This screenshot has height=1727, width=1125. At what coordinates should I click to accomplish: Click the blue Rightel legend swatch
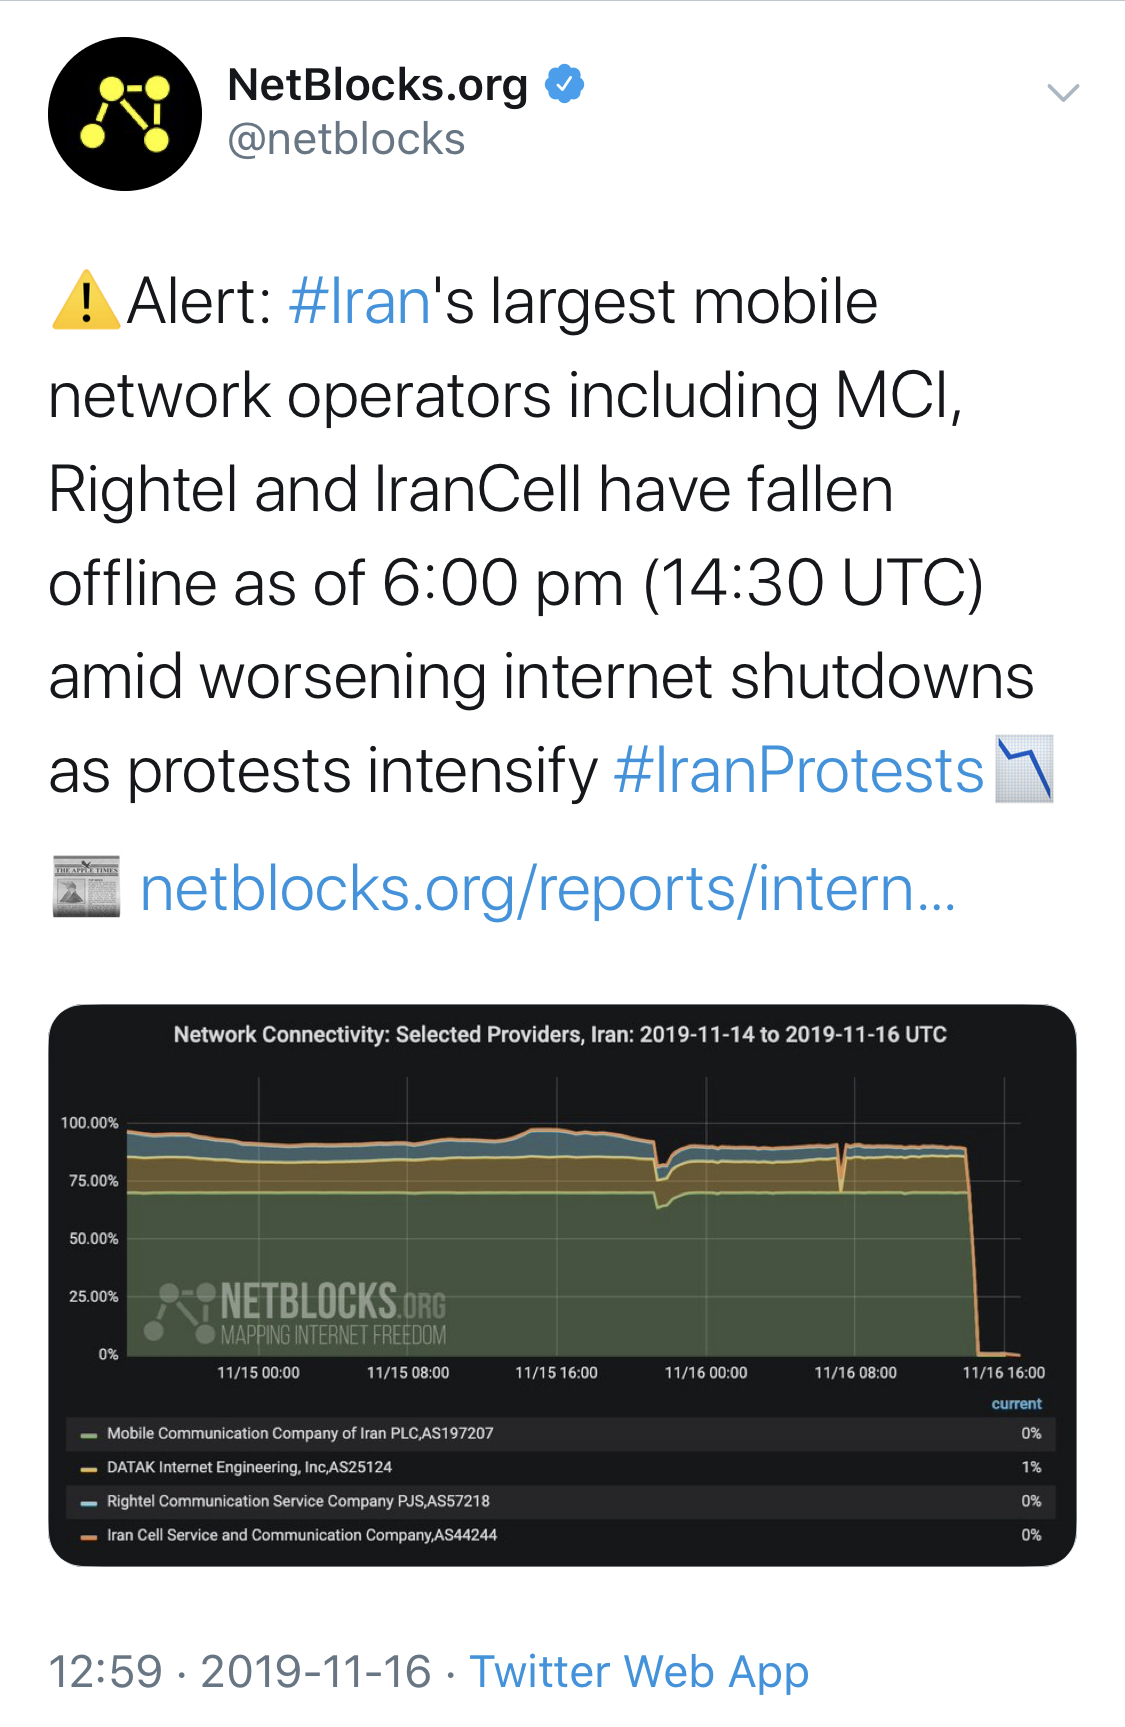[89, 1502]
